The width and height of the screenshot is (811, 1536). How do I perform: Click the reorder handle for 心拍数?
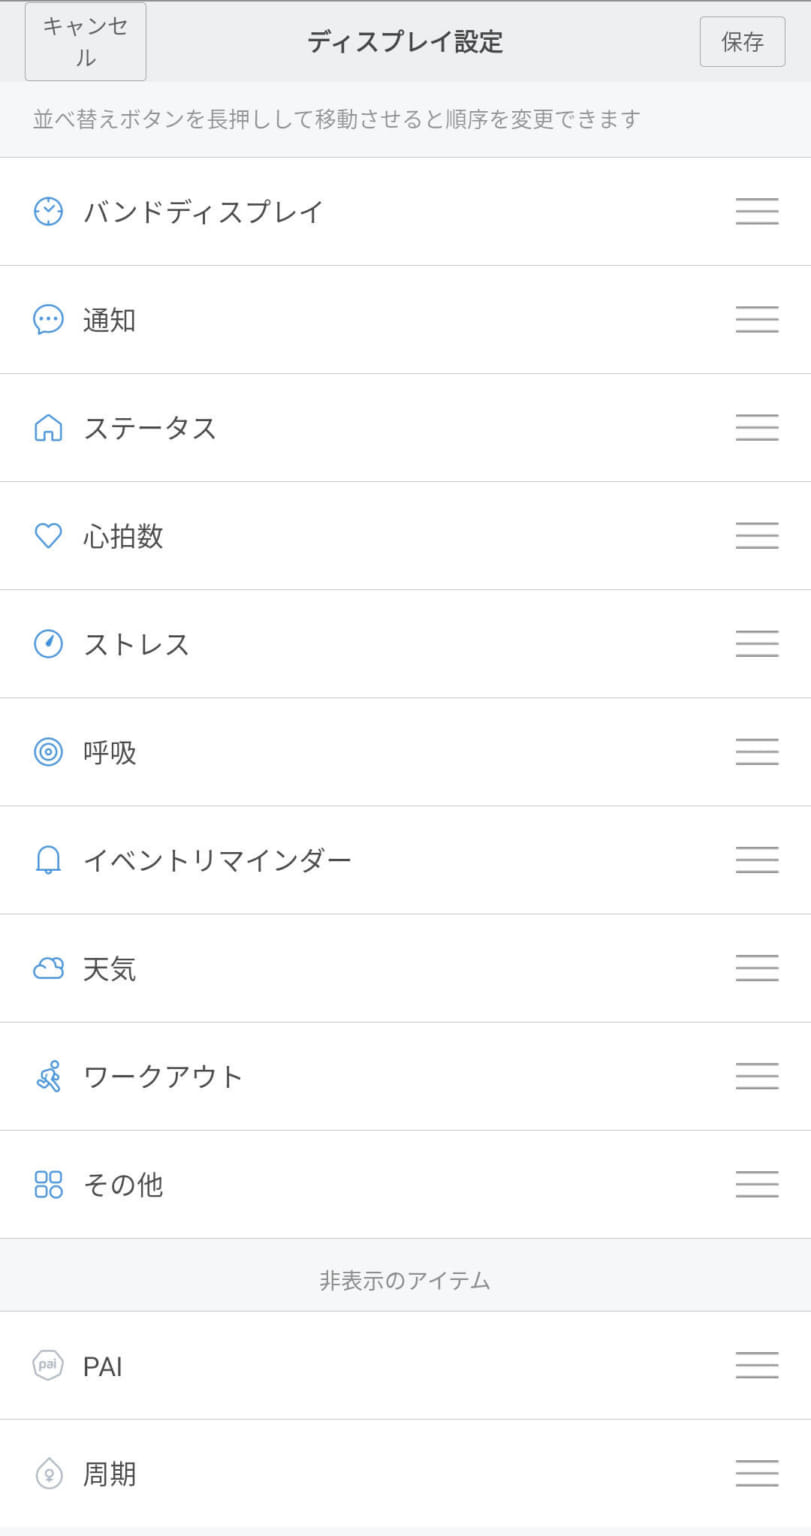point(757,536)
